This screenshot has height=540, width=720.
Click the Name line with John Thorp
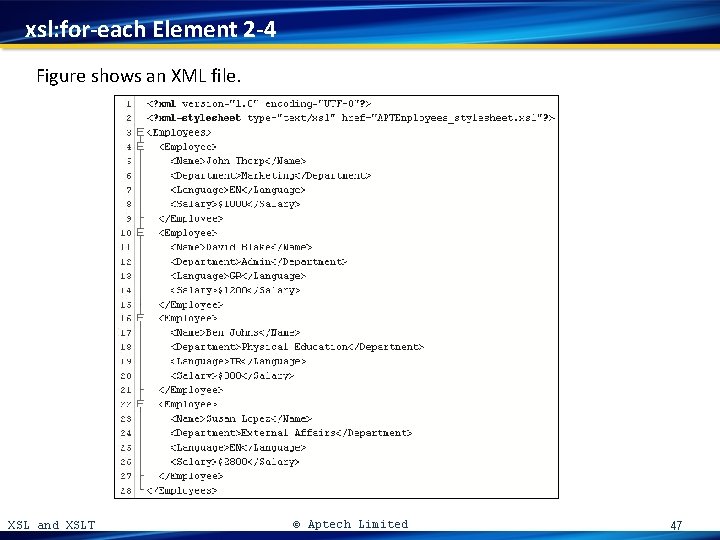tap(238, 161)
